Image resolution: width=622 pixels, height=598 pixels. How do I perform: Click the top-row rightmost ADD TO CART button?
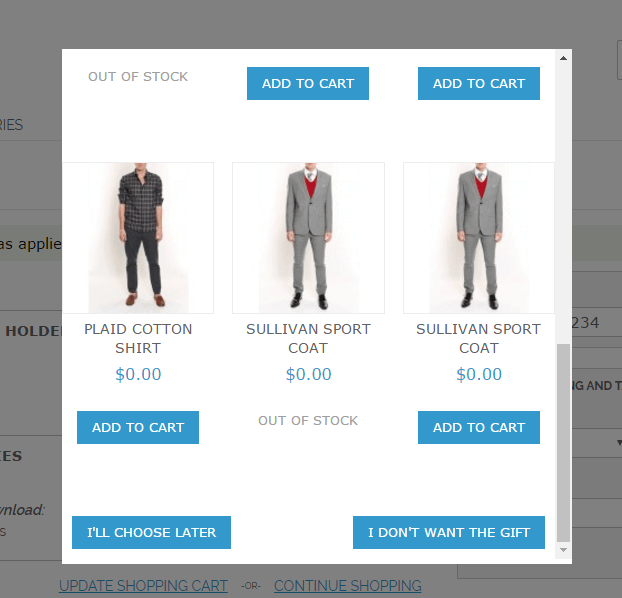[x=479, y=83]
